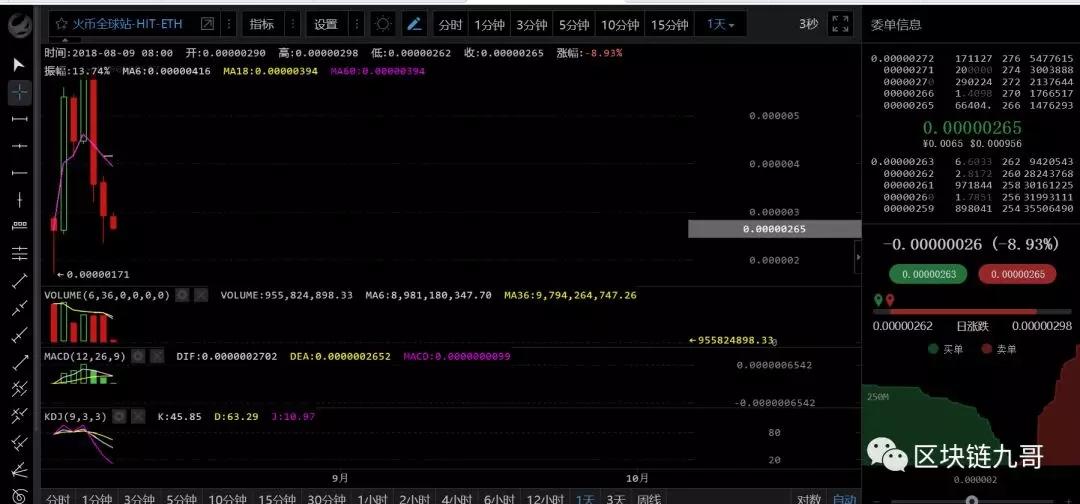
Task: Select the 0.00000259 buy order row
Action: point(972,208)
